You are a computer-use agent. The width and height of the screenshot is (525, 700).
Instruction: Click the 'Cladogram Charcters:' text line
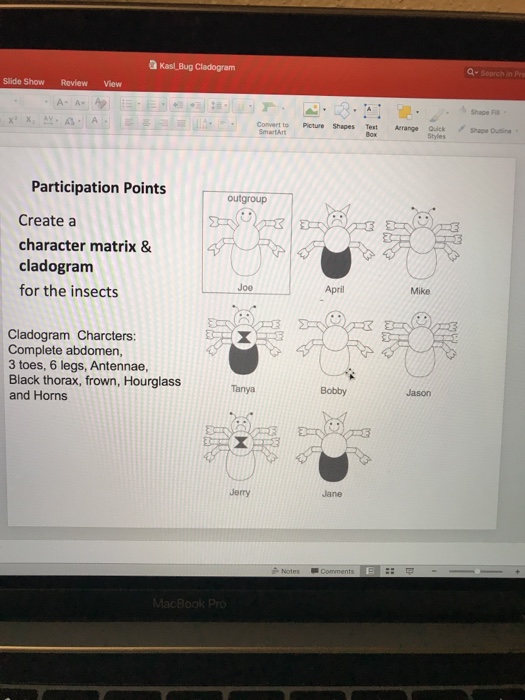point(72,335)
